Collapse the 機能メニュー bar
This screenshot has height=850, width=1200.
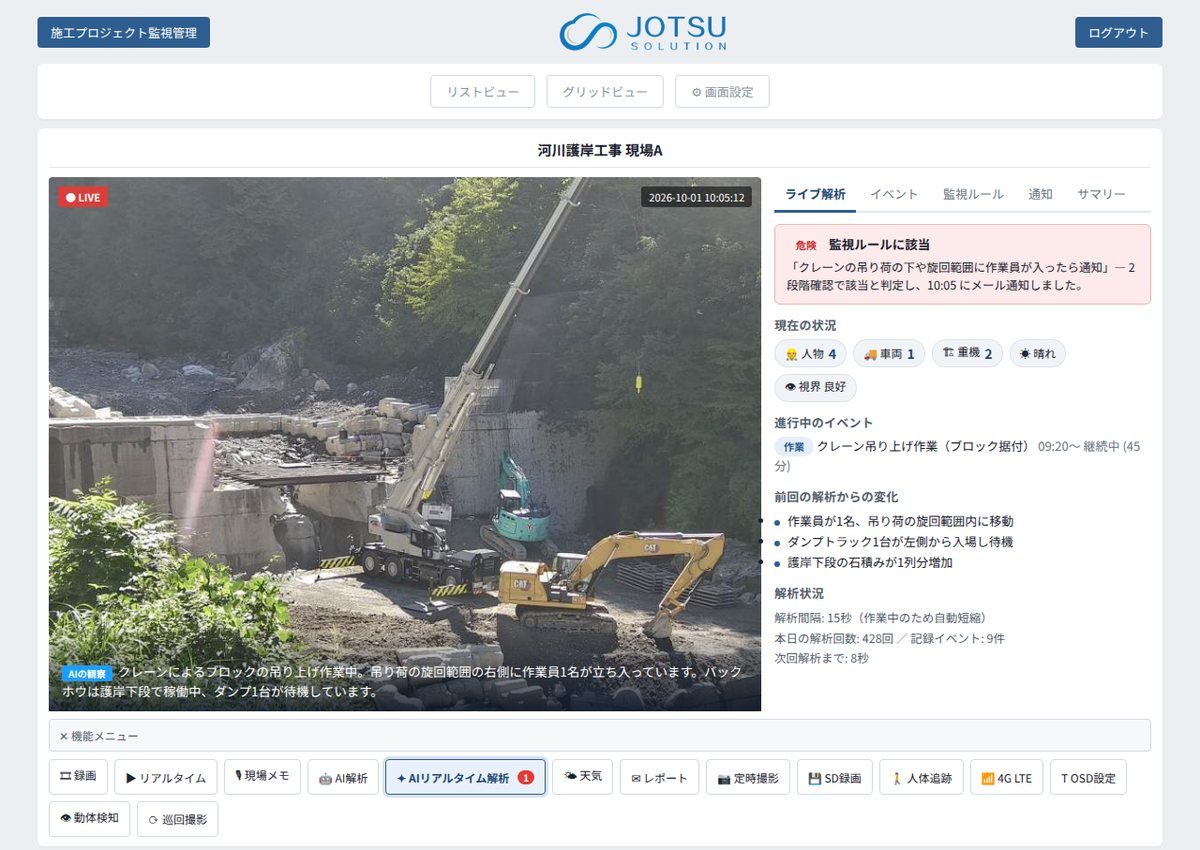tap(600, 736)
